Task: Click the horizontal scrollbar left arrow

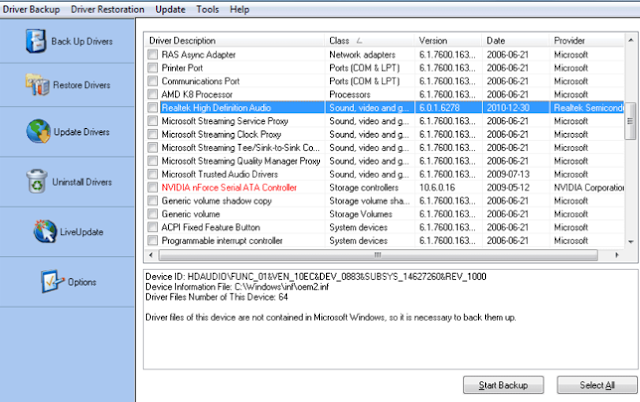Action: tap(151, 255)
